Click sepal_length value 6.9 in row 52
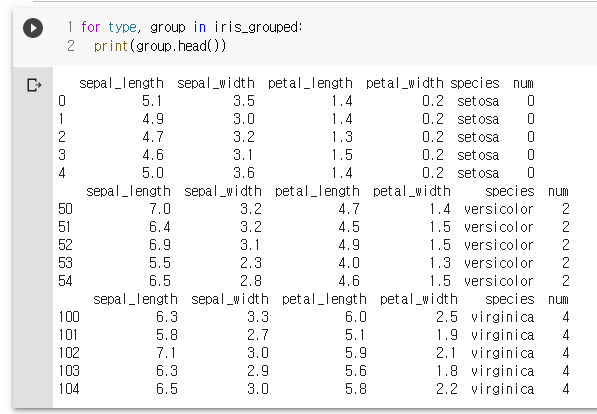 coord(160,245)
